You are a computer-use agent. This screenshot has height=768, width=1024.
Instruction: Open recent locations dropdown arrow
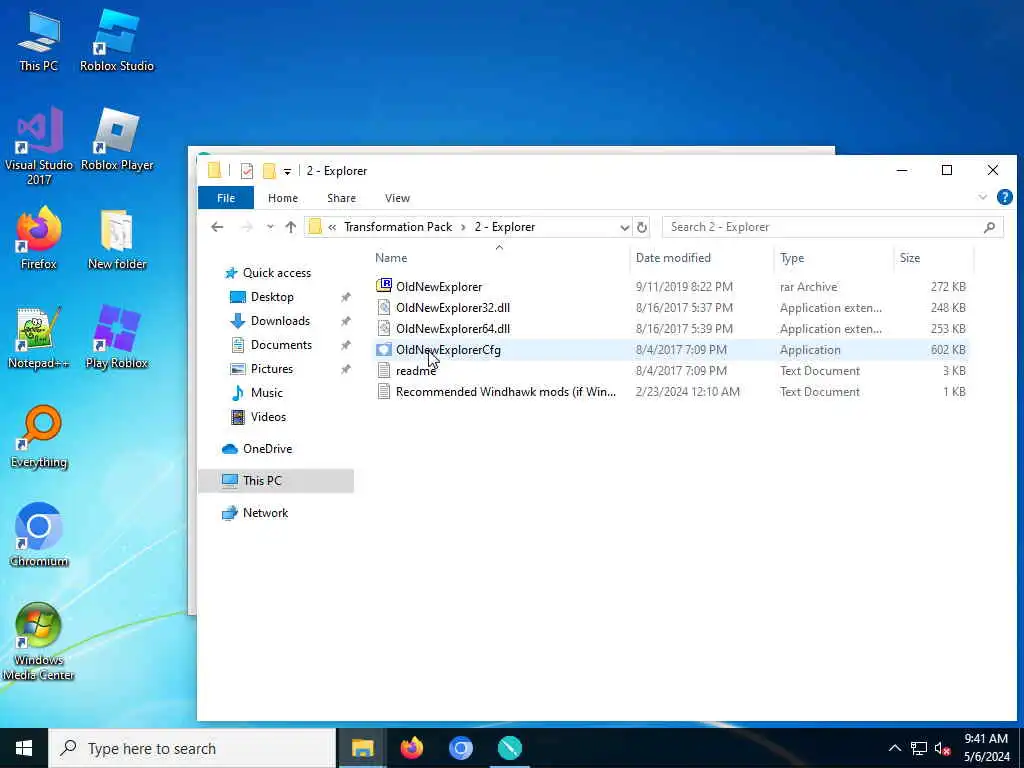[270, 227]
